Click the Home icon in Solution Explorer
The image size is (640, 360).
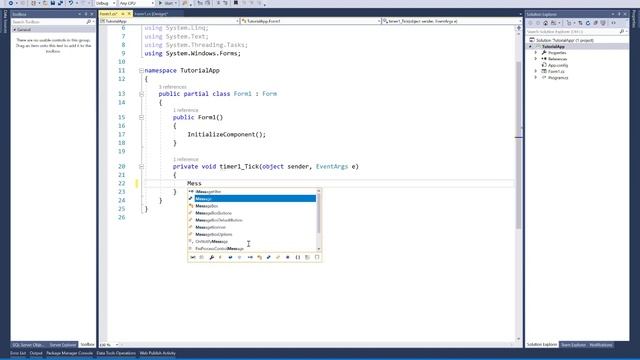(x=545, y=23)
